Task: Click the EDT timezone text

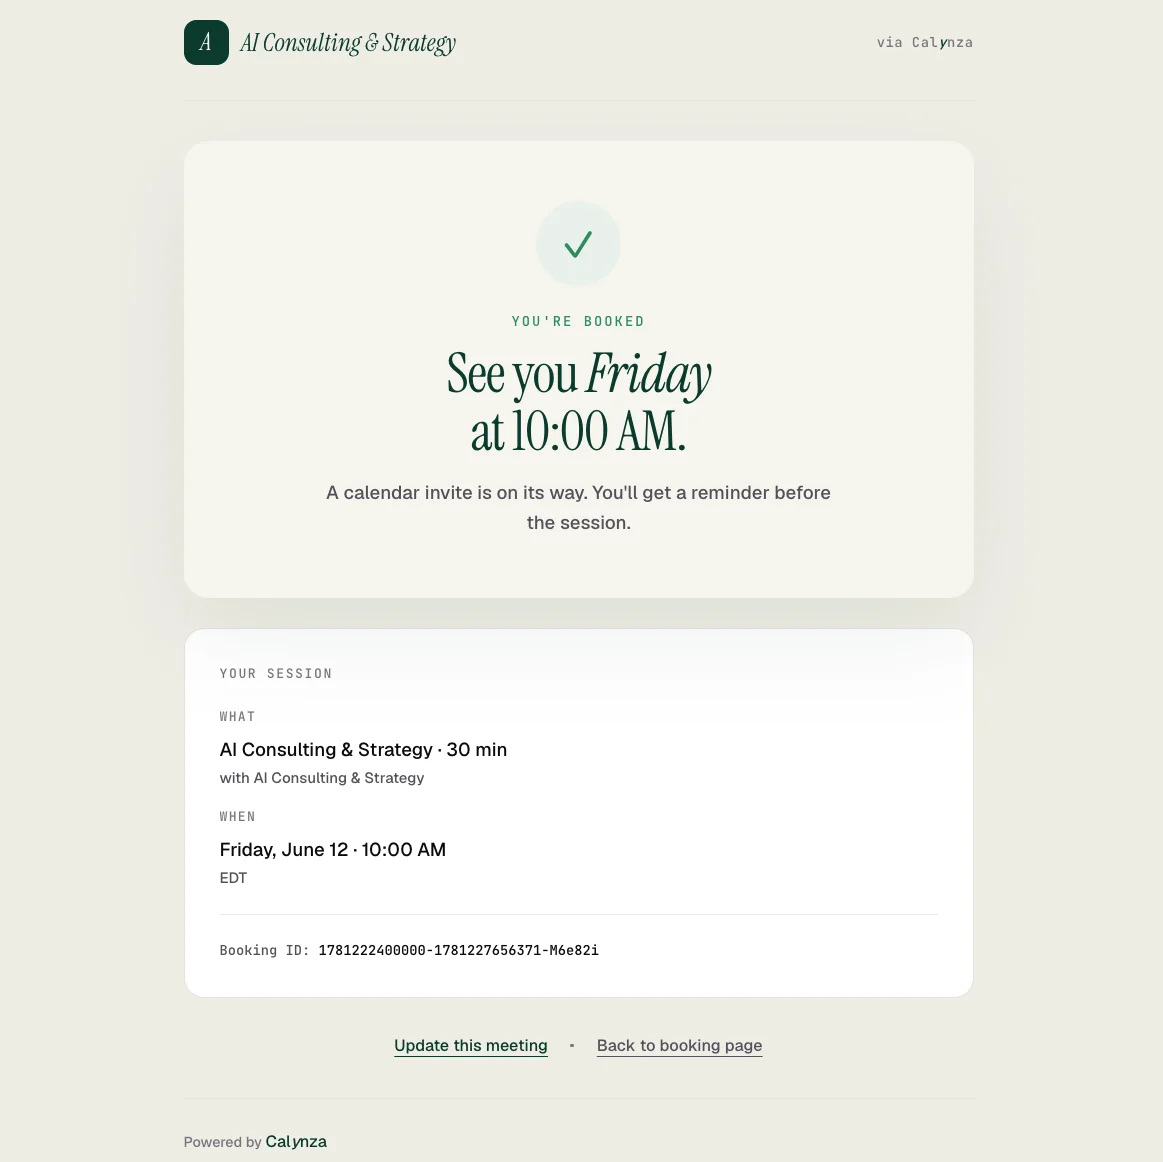Action: (x=233, y=878)
